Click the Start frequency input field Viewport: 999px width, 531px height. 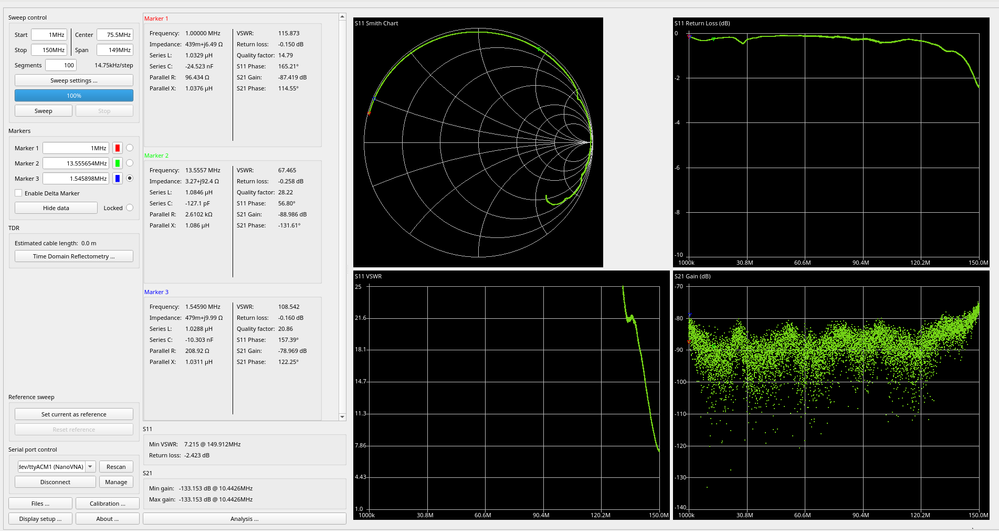(x=49, y=34)
